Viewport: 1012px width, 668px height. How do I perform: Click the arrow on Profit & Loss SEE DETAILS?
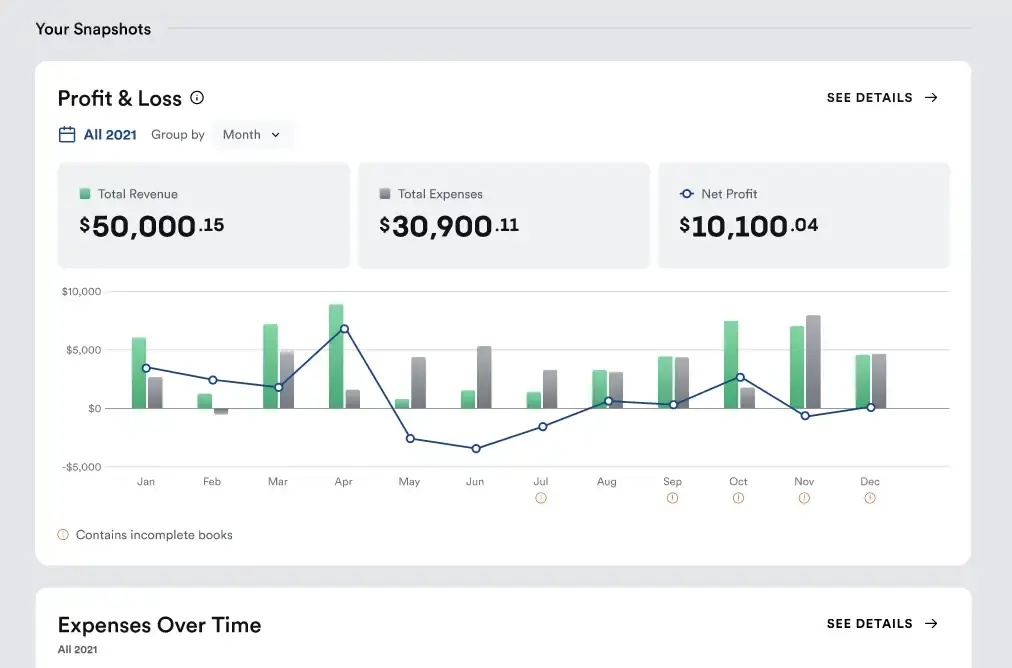(930, 97)
